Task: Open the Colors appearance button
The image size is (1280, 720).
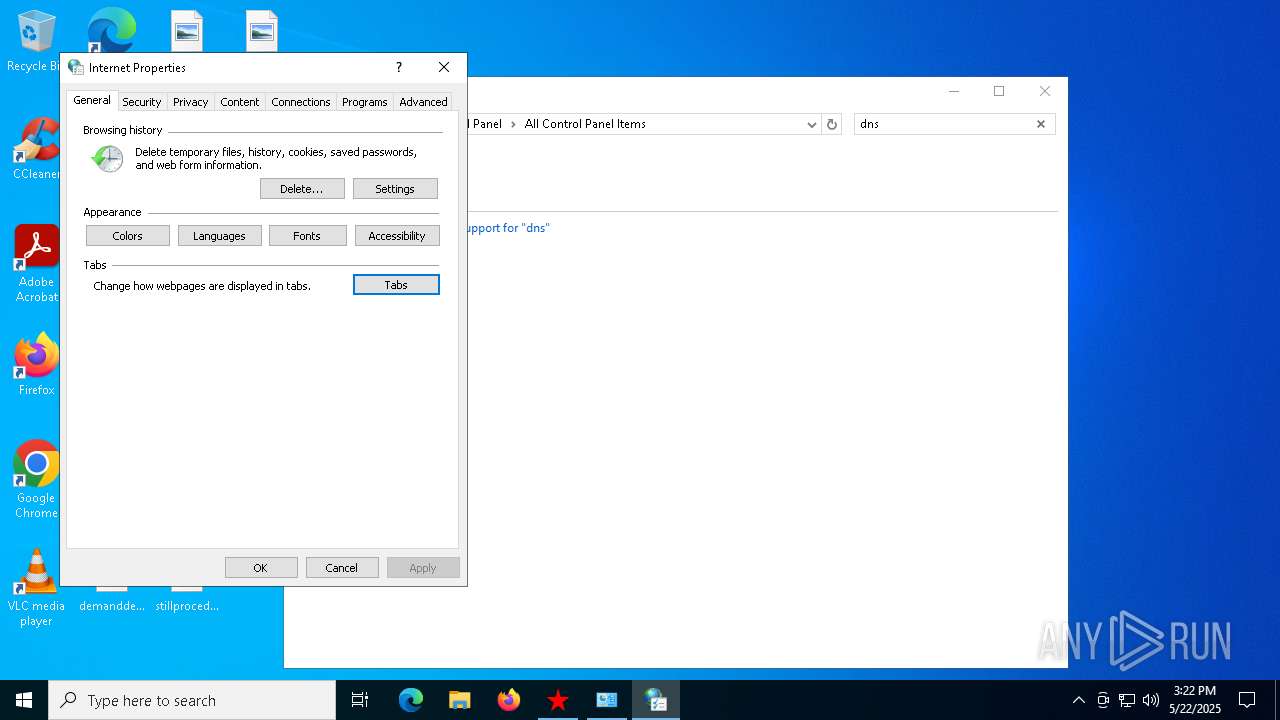Action: (128, 236)
